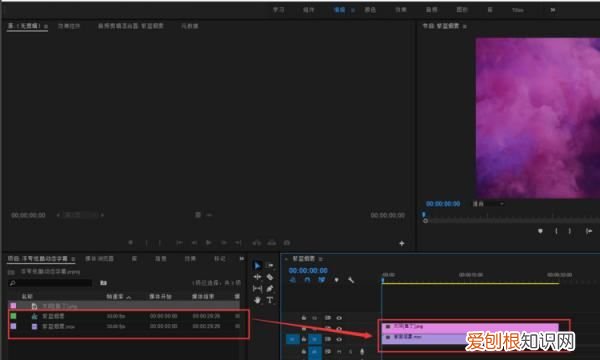This screenshot has height=360, width=600.
Task: Open timeline wrench display settings
Action: [351, 280]
